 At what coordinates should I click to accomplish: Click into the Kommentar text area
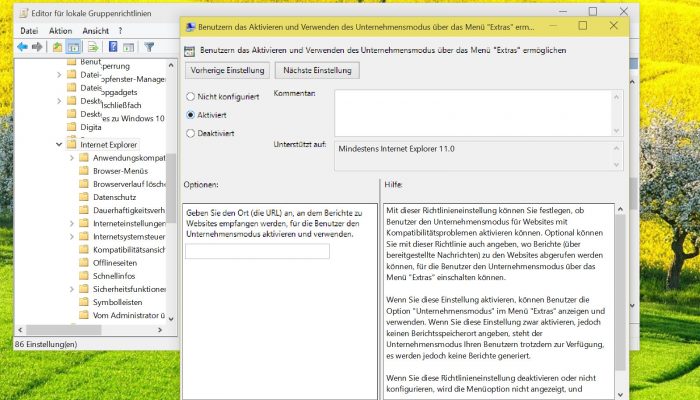tap(473, 113)
